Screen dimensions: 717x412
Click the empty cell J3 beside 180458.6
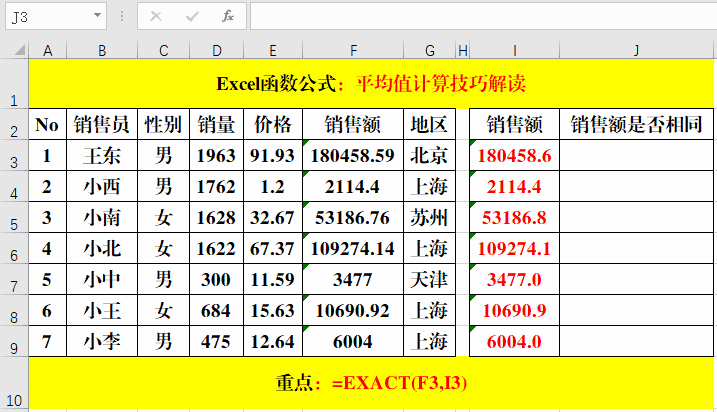(637, 155)
